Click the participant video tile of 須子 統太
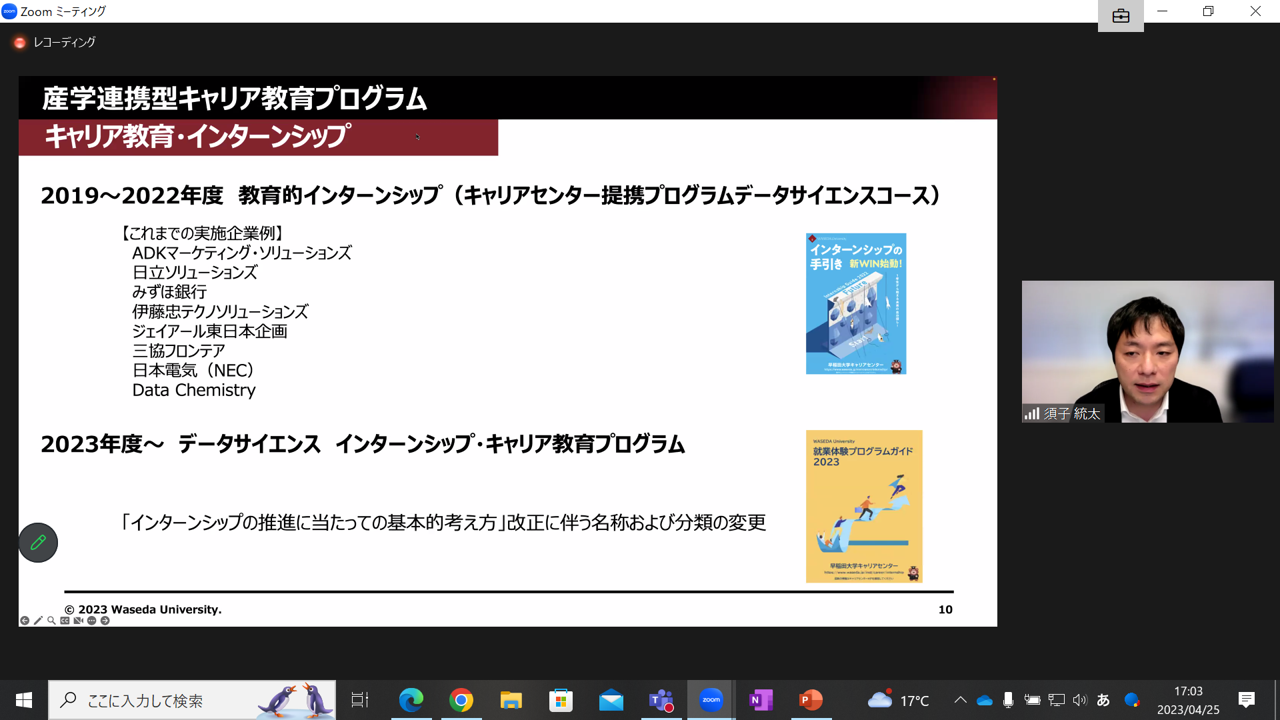The height and width of the screenshot is (720, 1280). [x=1148, y=352]
